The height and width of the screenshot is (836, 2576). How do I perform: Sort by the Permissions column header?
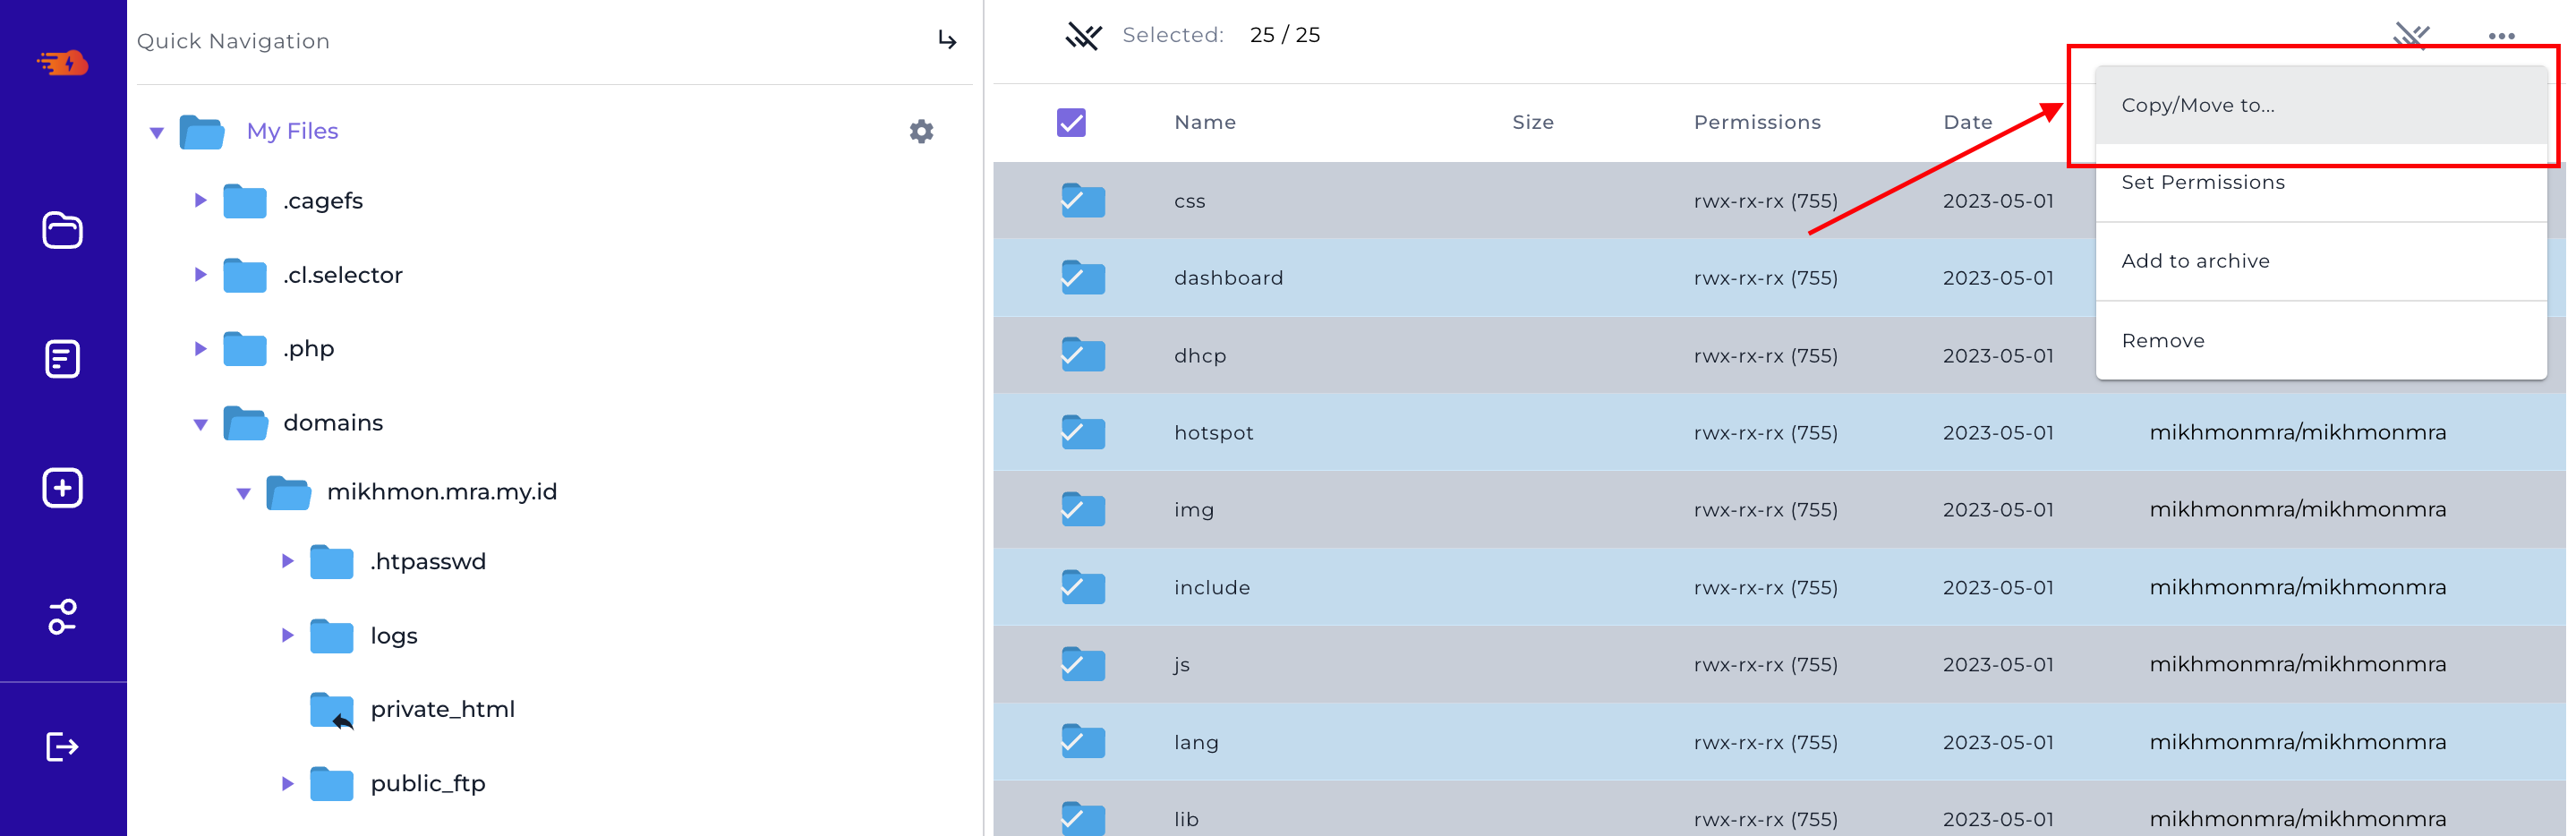click(1757, 122)
